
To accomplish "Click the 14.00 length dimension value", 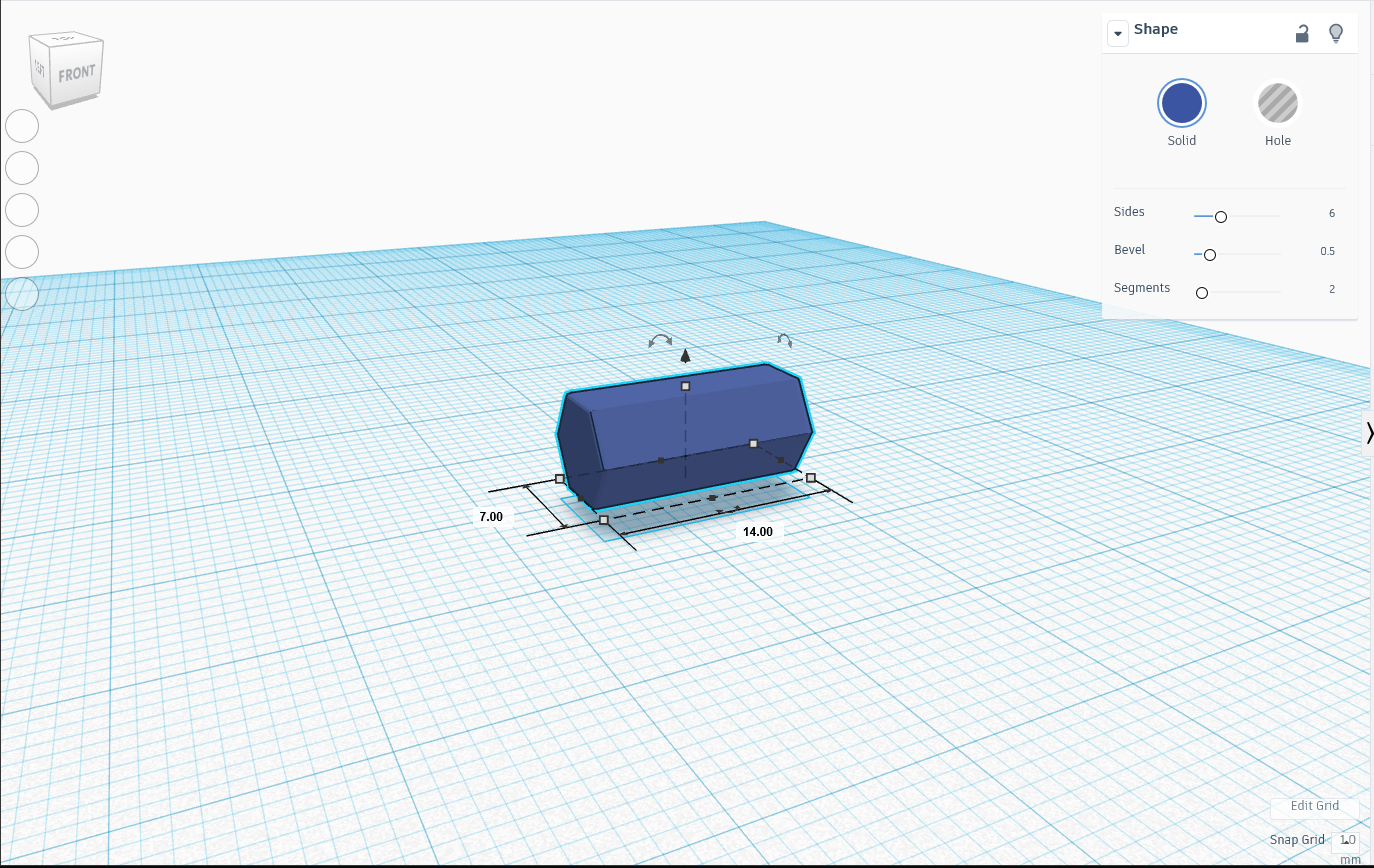I will click(x=757, y=531).
